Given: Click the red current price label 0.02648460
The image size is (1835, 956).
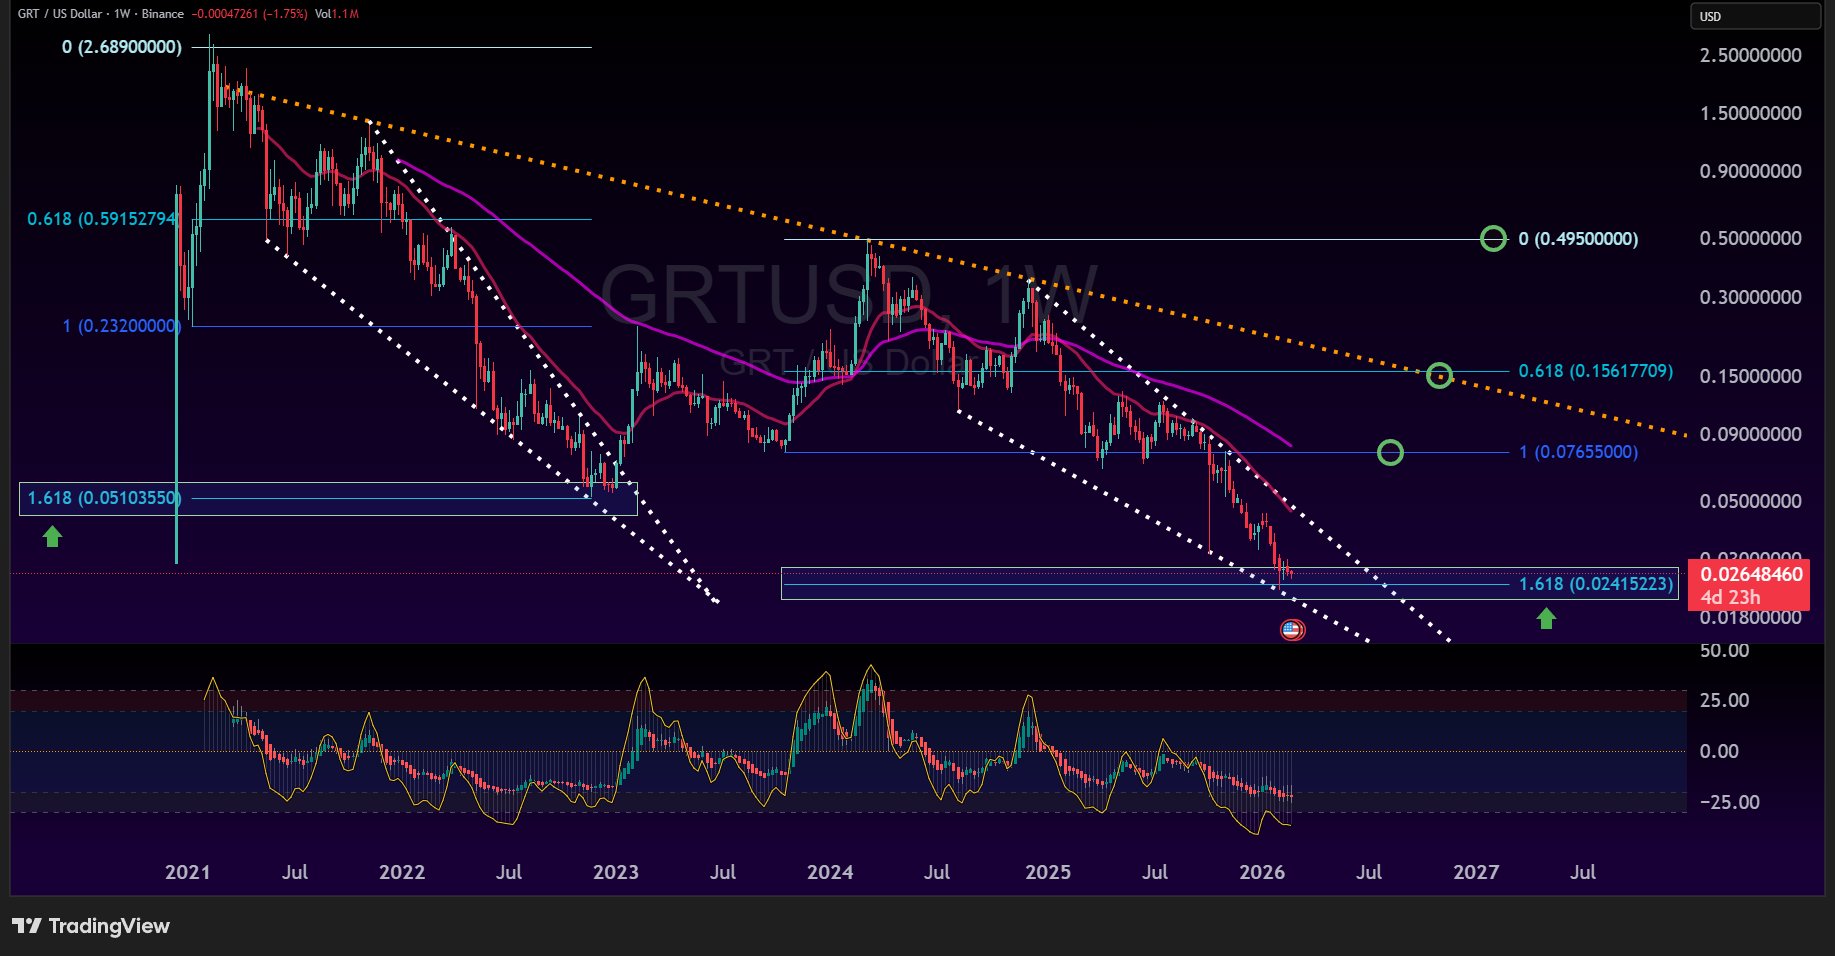Looking at the screenshot, I should [1748, 575].
